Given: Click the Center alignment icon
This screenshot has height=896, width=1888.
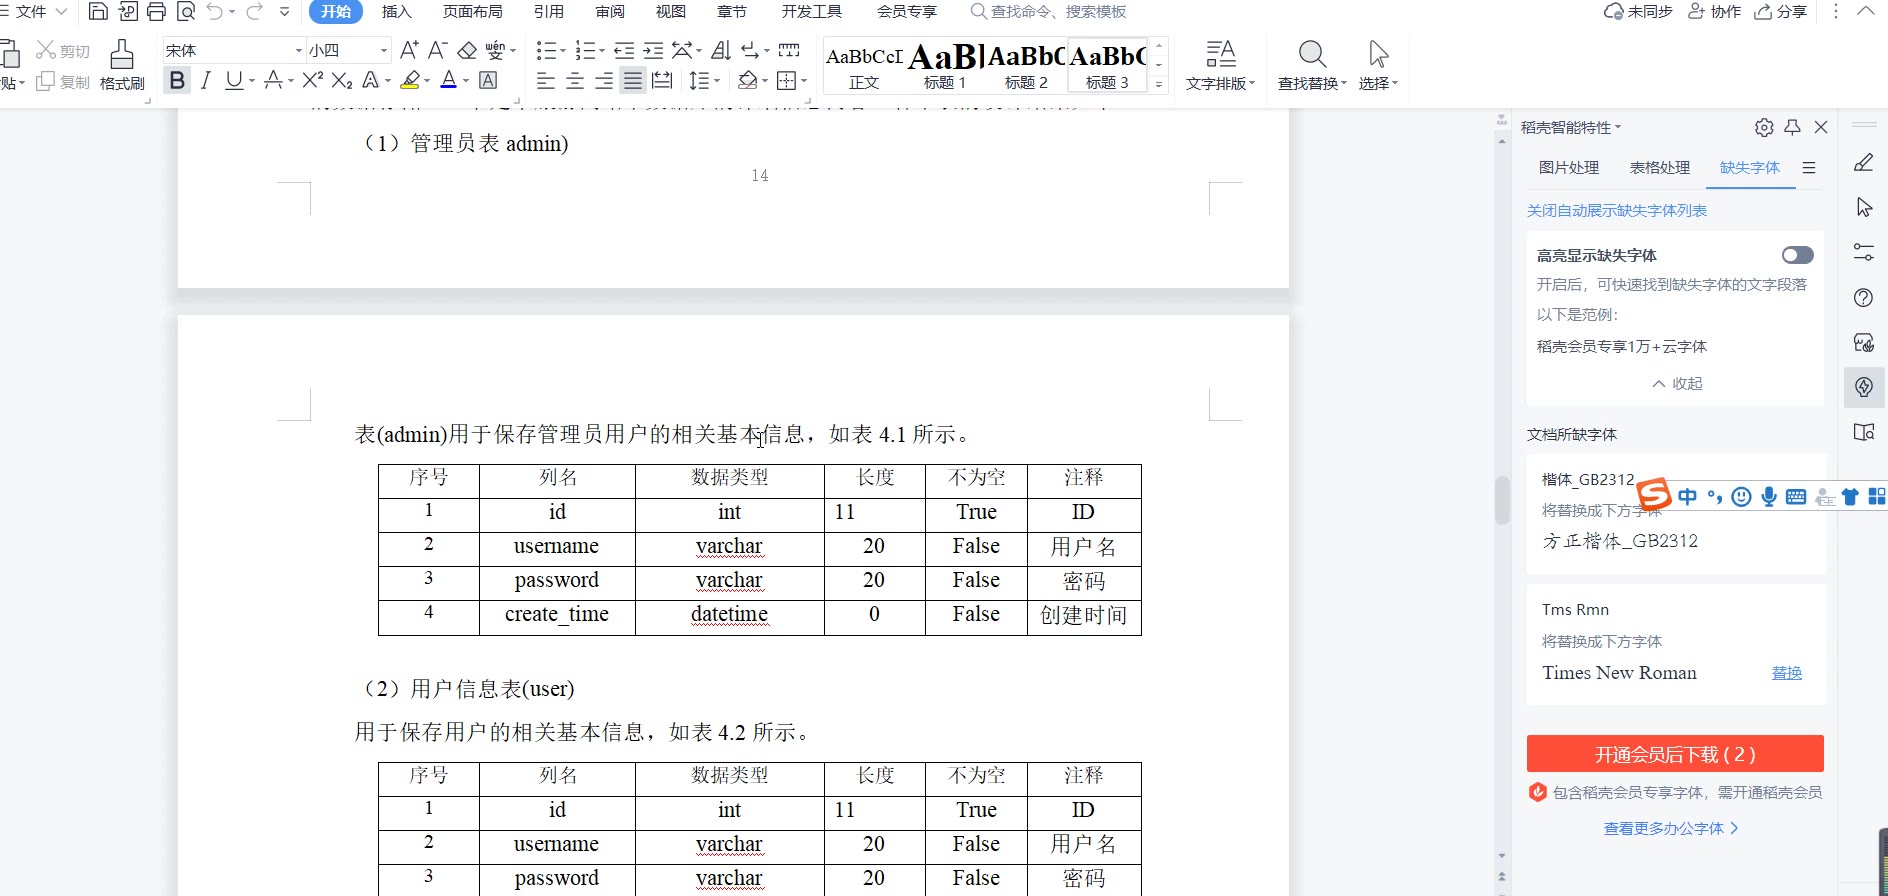Looking at the screenshot, I should tap(575, 81).
